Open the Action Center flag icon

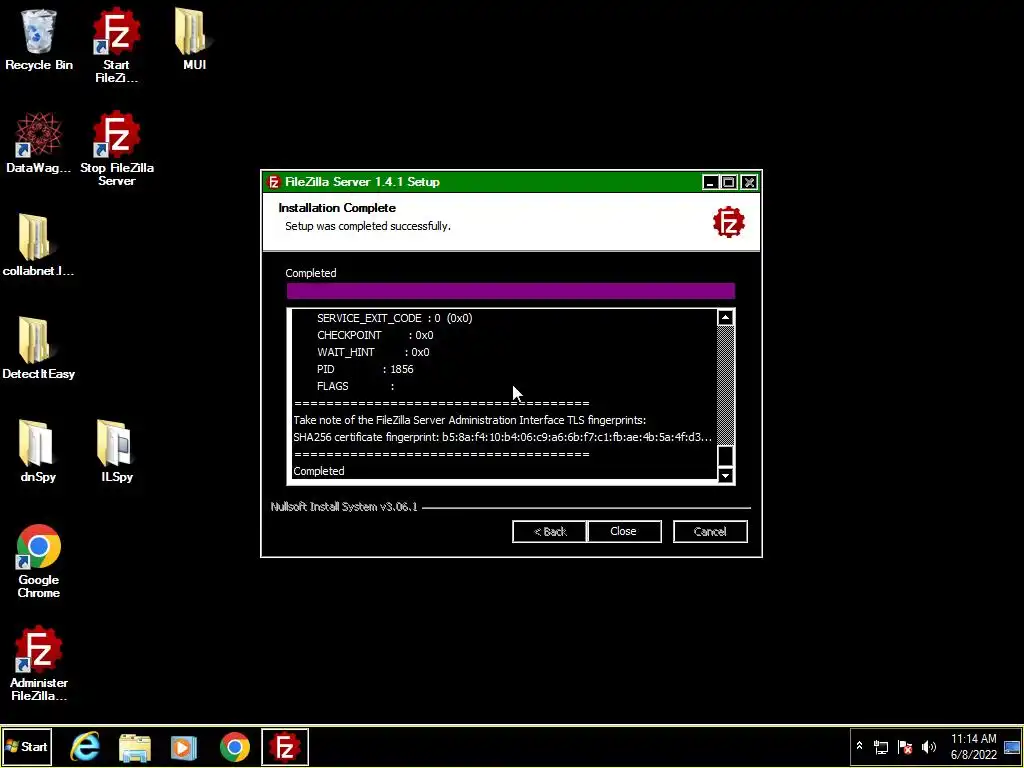904,747
